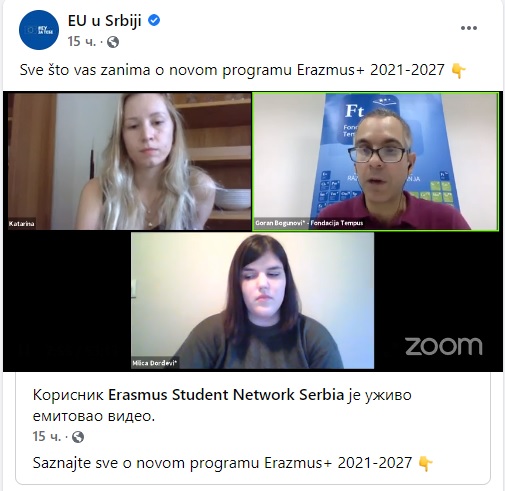Click the shared post globe privacy icon
505x491 pixels.
[78, 437]
